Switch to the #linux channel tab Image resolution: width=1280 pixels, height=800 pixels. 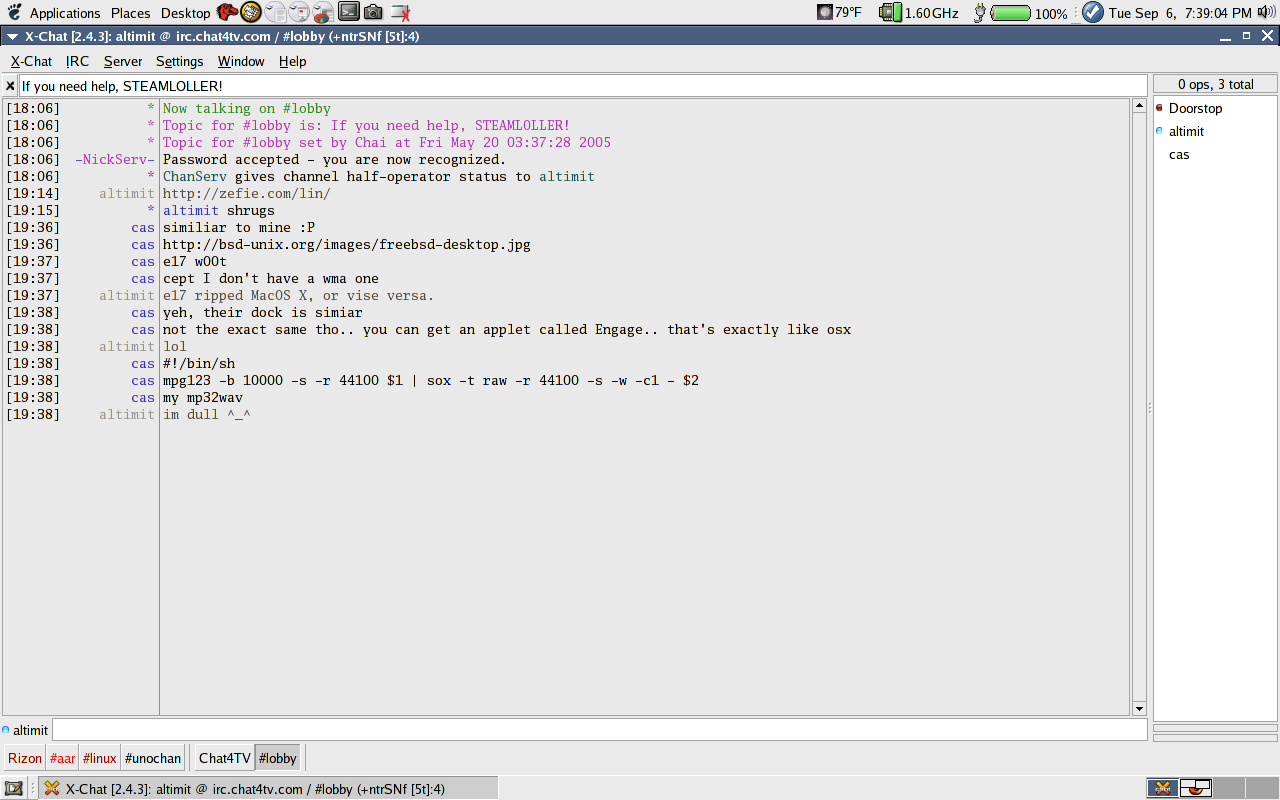[100, 758]
